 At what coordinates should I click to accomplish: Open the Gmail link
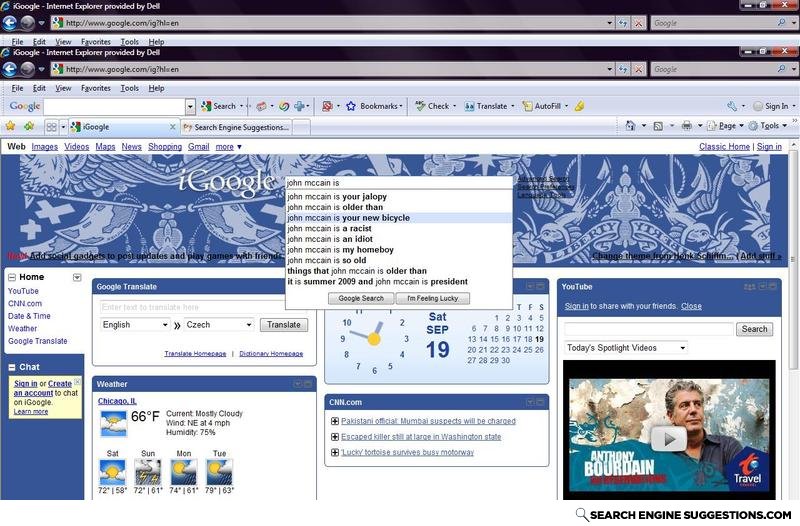coord(198,147)
